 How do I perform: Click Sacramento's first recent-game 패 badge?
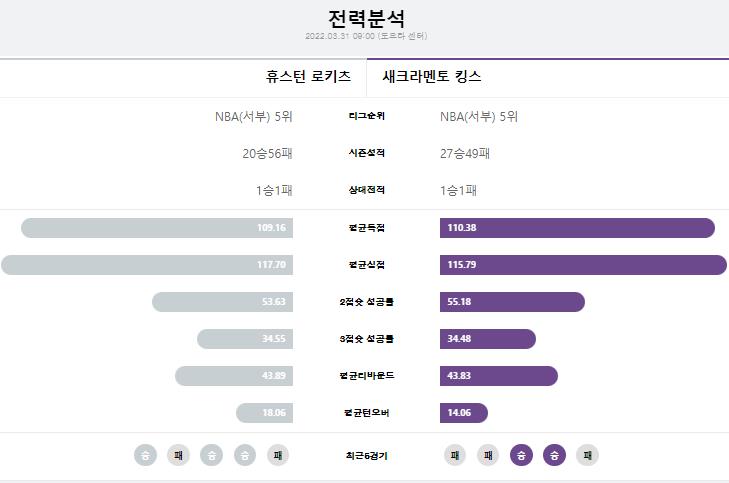[455, 455]
